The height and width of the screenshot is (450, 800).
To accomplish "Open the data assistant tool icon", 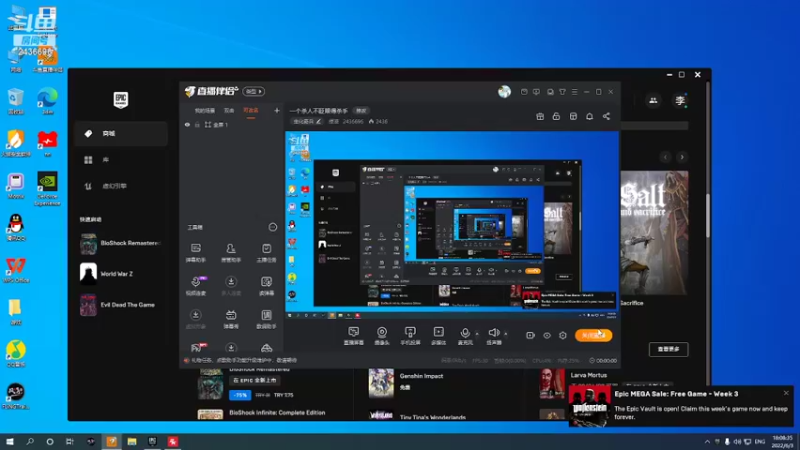I will click(x=266, y=319).
